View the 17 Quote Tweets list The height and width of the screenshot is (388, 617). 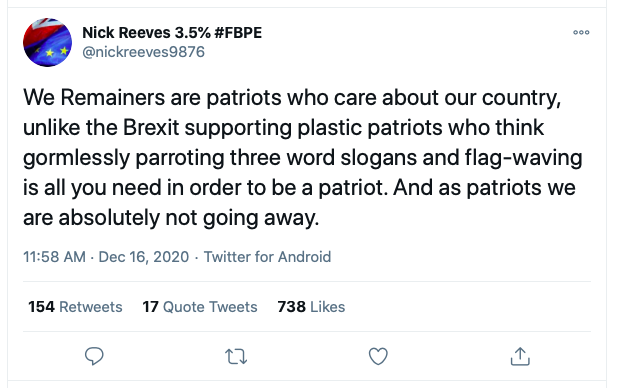200,307
